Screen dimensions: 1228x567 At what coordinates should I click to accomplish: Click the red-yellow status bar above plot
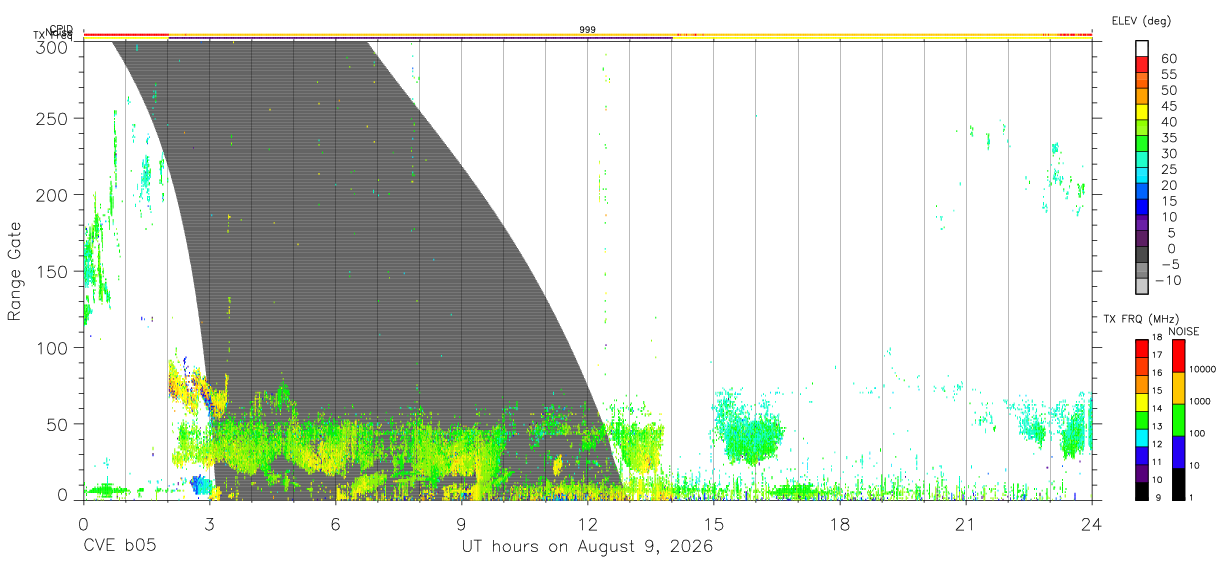588,35
